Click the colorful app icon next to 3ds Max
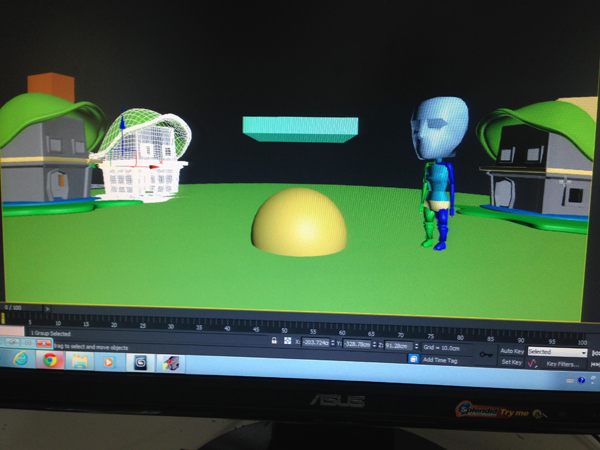This screenshot has height=450, width=600. pos(171,364)
